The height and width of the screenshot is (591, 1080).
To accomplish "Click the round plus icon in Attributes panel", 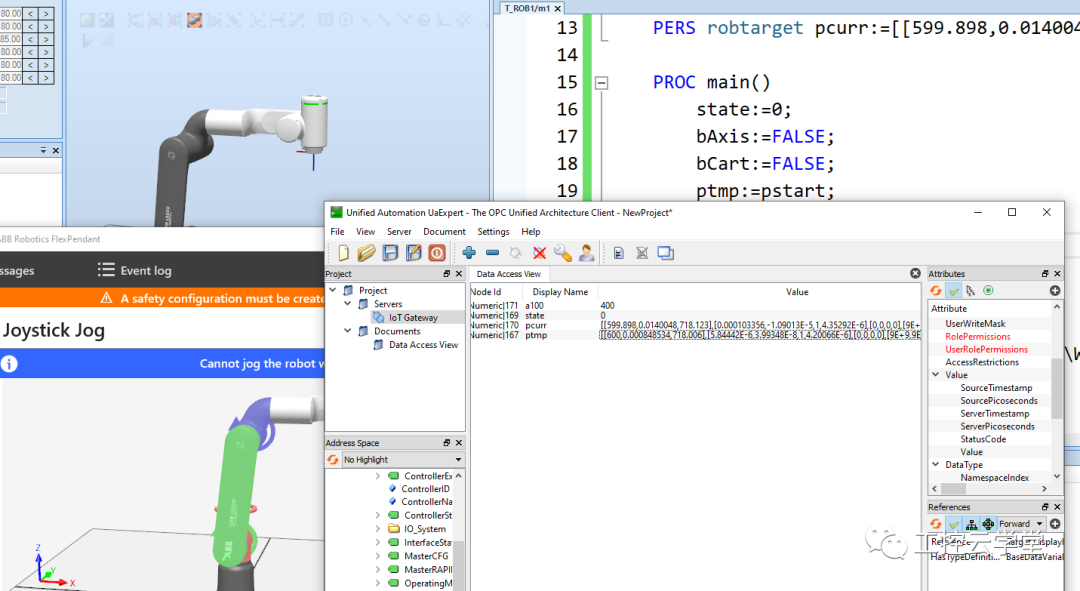I will pyautogui.click(x=1055, y=291).
